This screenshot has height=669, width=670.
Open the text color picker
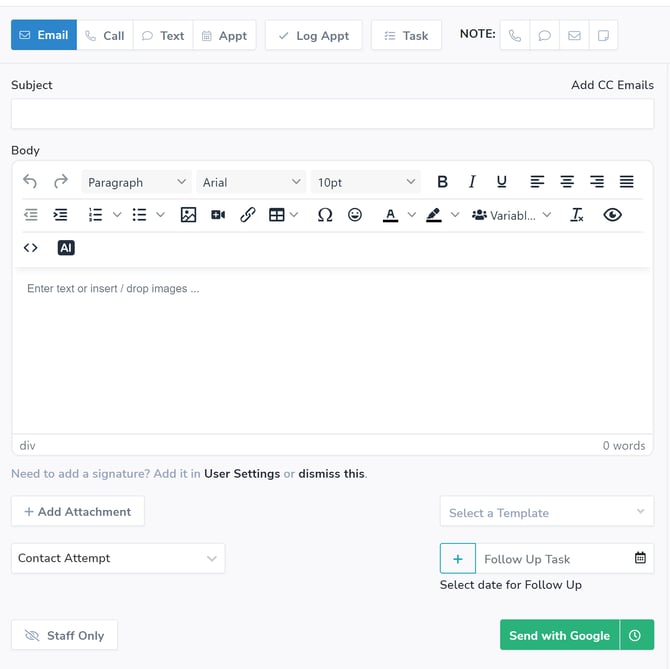coord(391,215)
